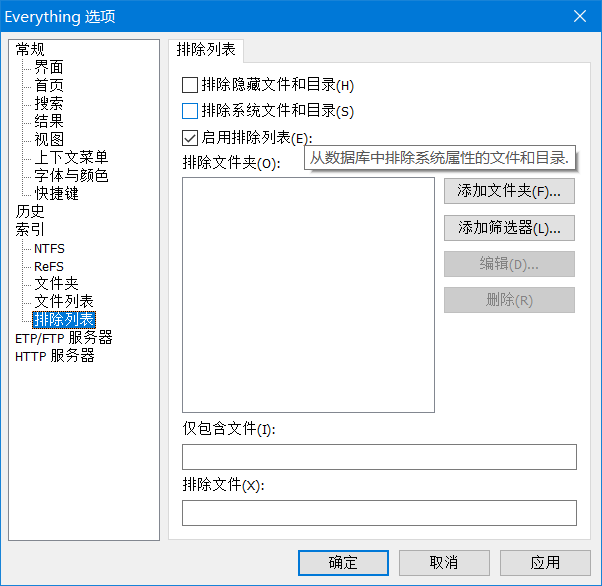The height and width of the screenshot is (586, 602).
Task: Open the 界面 settings page
Action: (49, 67)
